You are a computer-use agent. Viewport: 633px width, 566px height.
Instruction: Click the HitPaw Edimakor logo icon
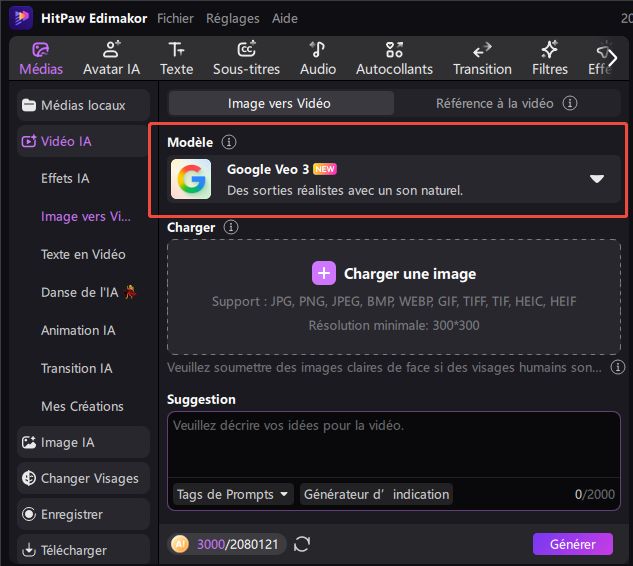[x=21, y=18]
